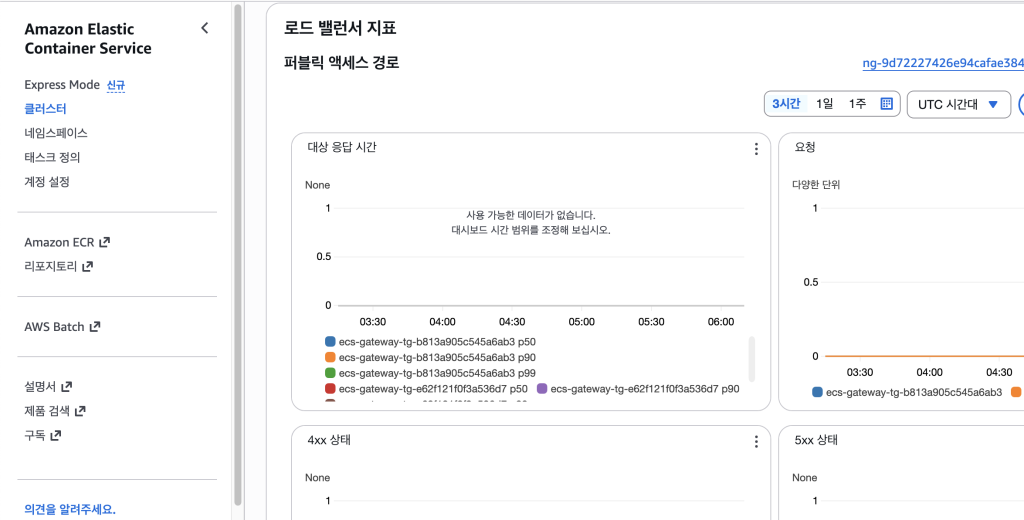
Task: Click the external-link icon beside 구독
Action: coord(56,436)
